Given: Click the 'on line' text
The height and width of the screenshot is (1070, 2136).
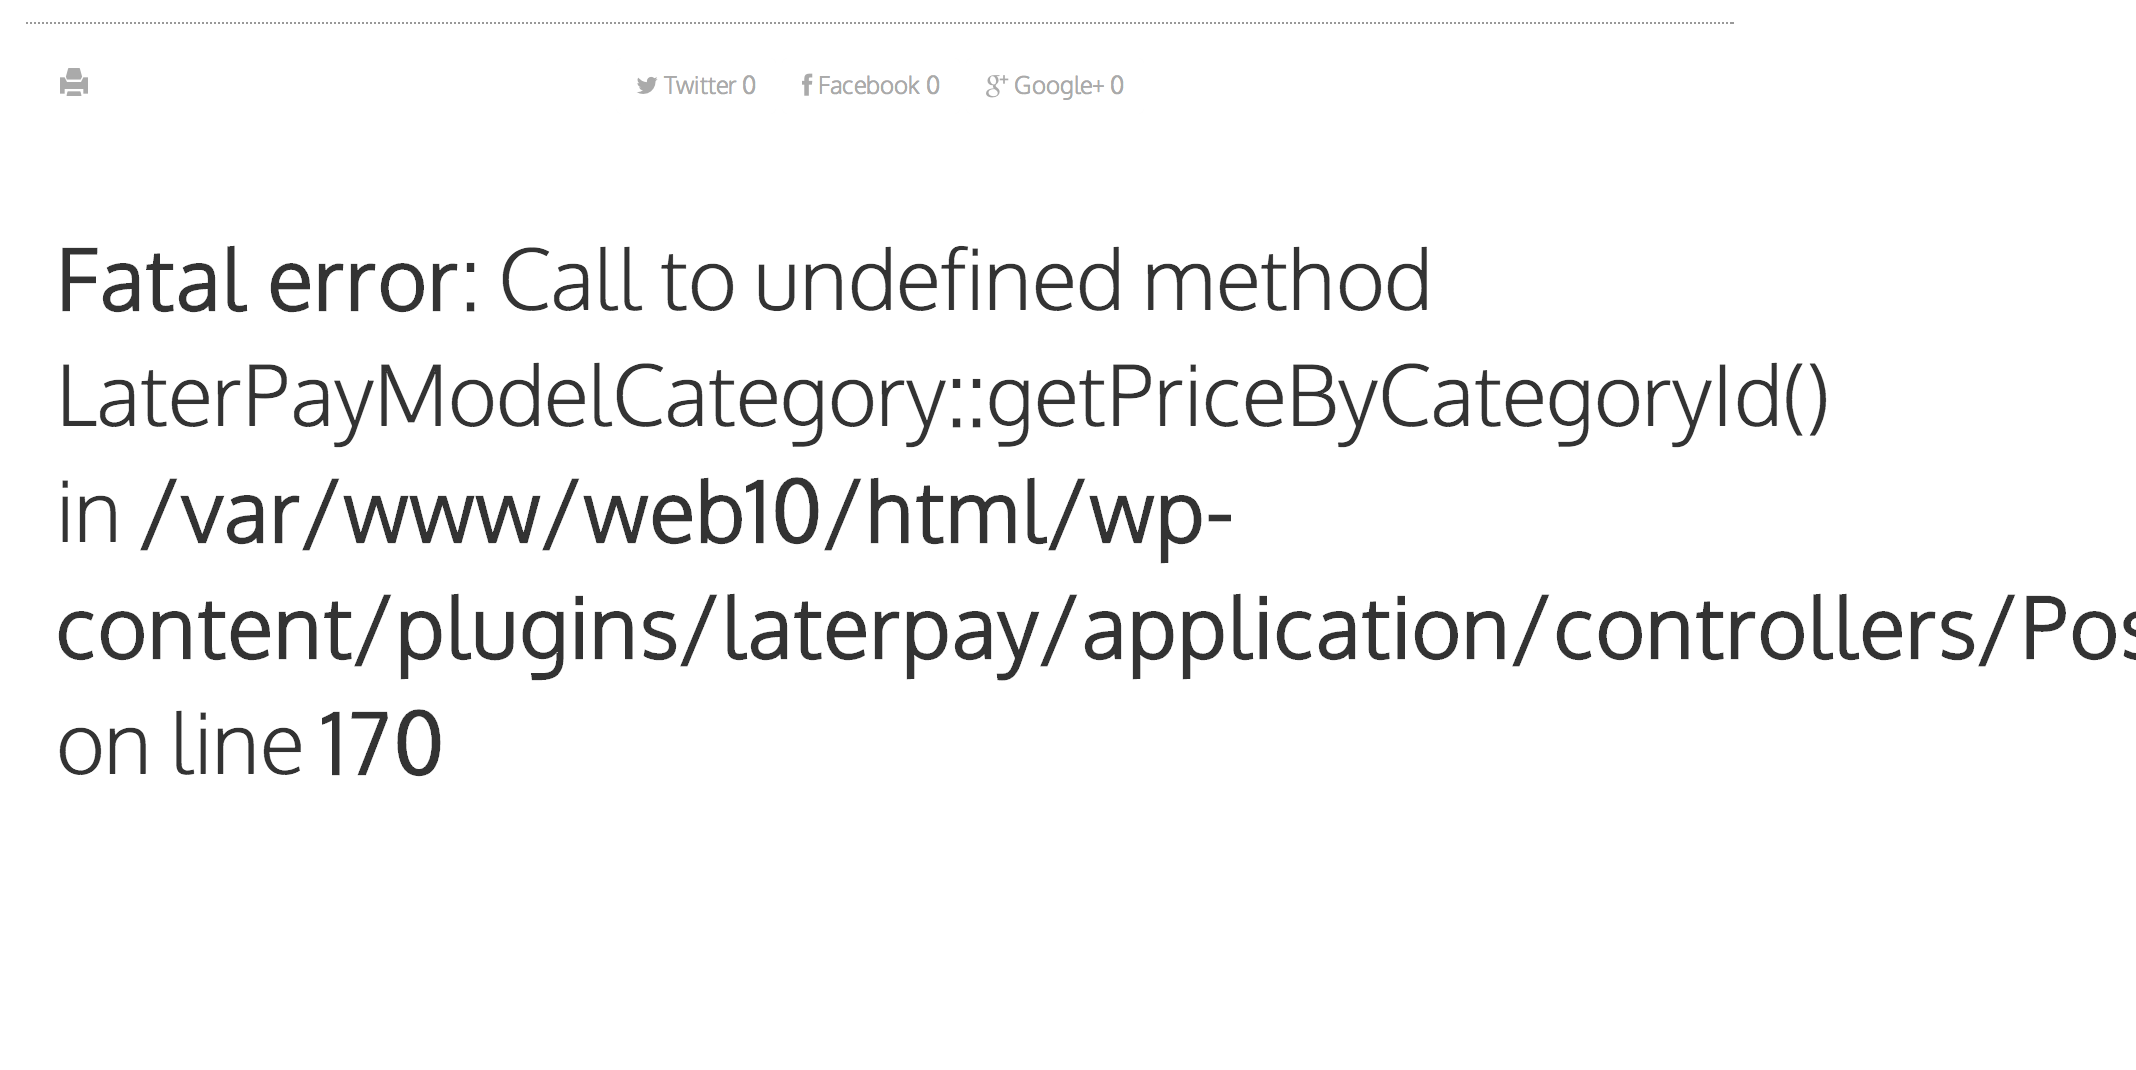Looking at the screenshot, I should (x=180, y=745).
